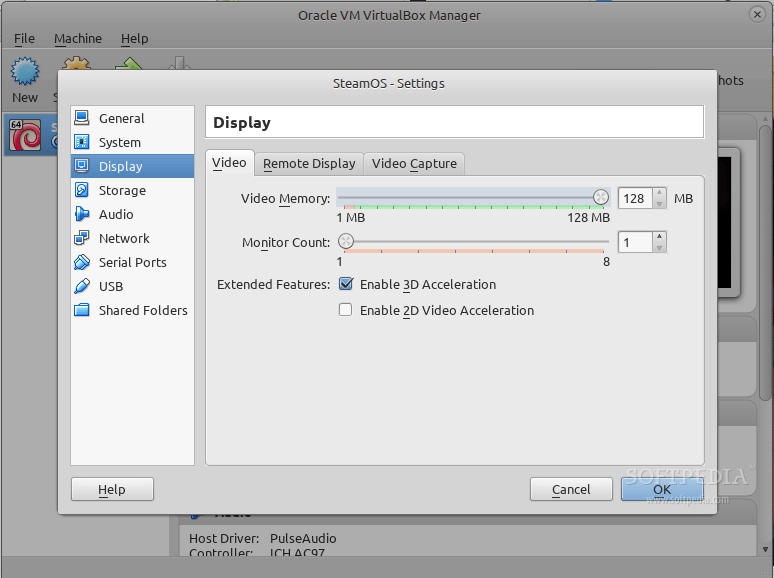The width and height of the screenshot is (774, 578).
Task: Click the Help button
Action: [112, 489]
